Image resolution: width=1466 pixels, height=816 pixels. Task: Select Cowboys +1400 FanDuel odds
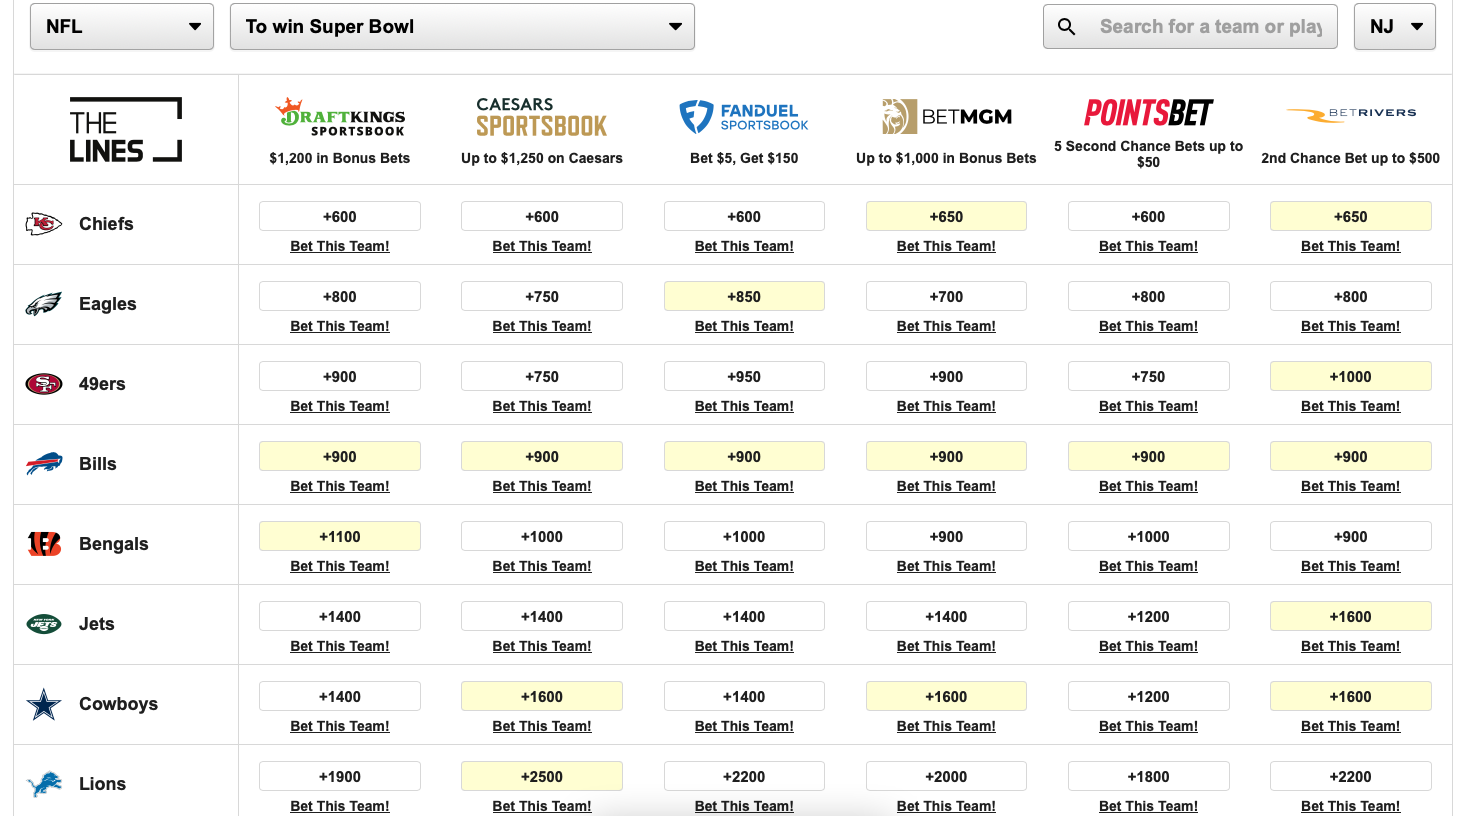click(x=744, y=696)
